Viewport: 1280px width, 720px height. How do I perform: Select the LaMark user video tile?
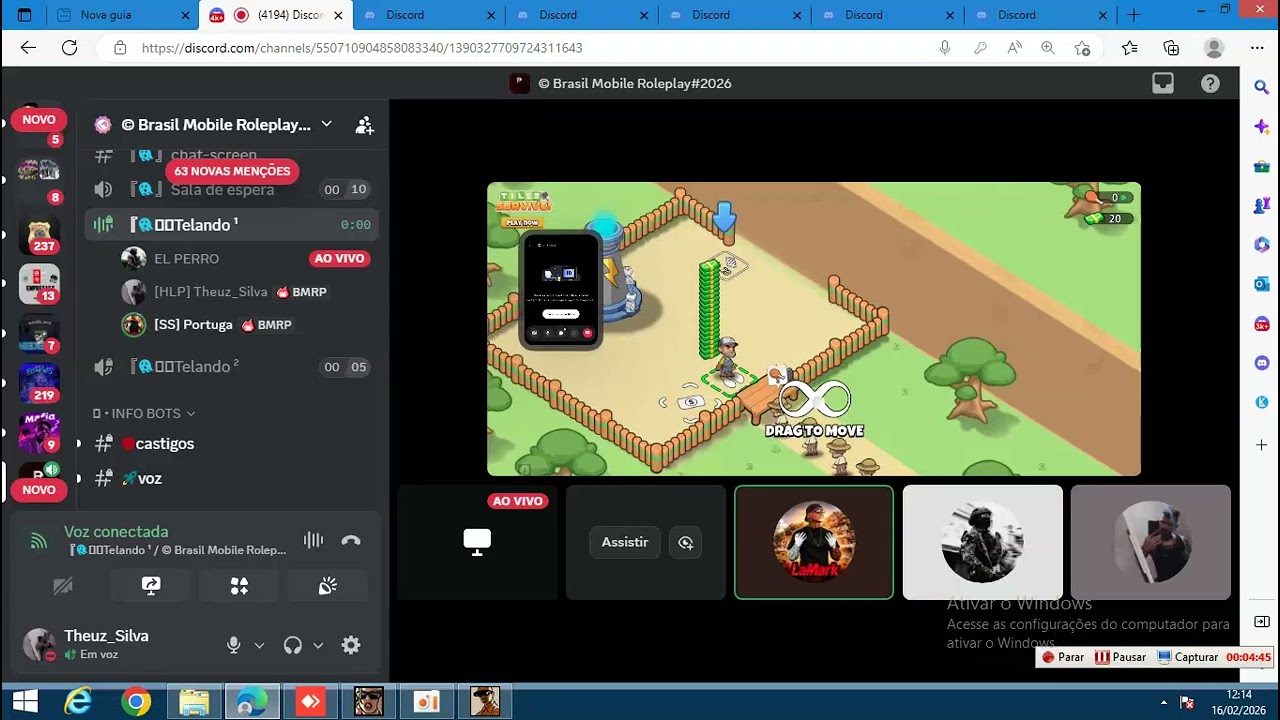click(814, 542)
